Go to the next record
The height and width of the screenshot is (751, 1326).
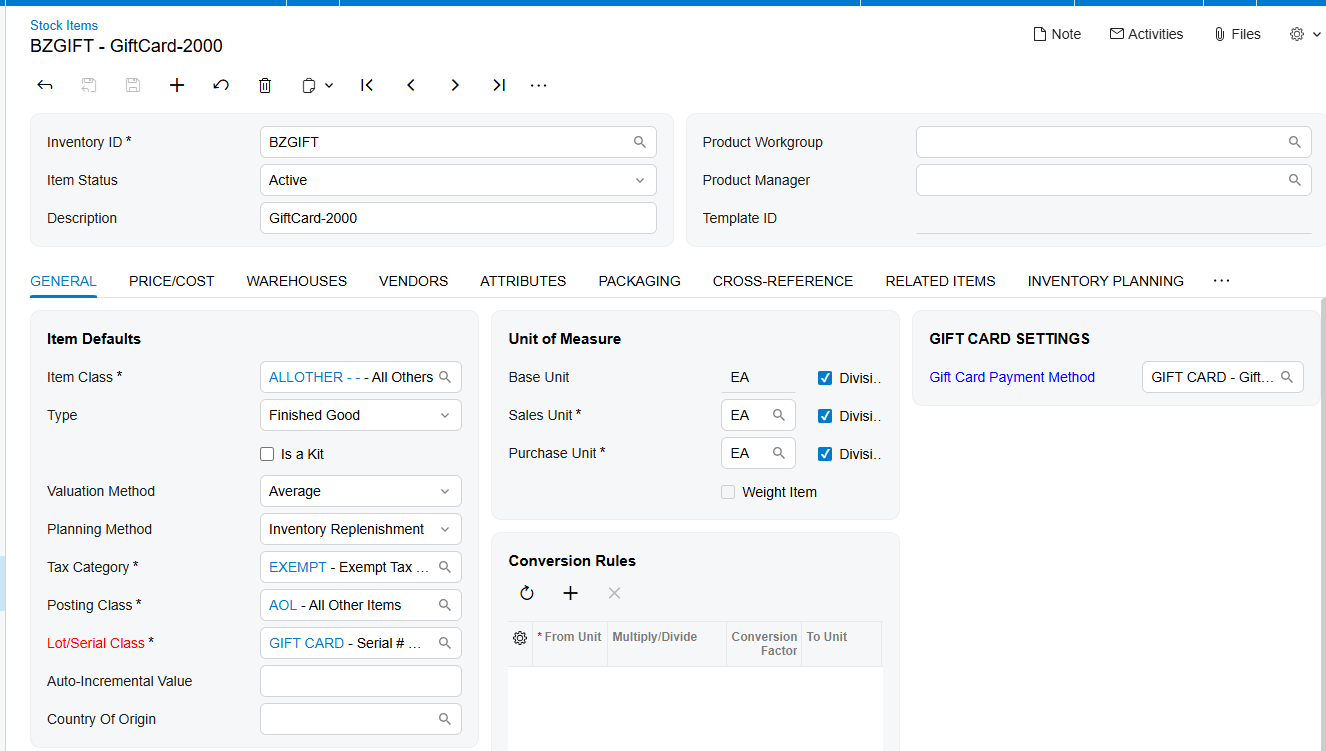(455, 85)
